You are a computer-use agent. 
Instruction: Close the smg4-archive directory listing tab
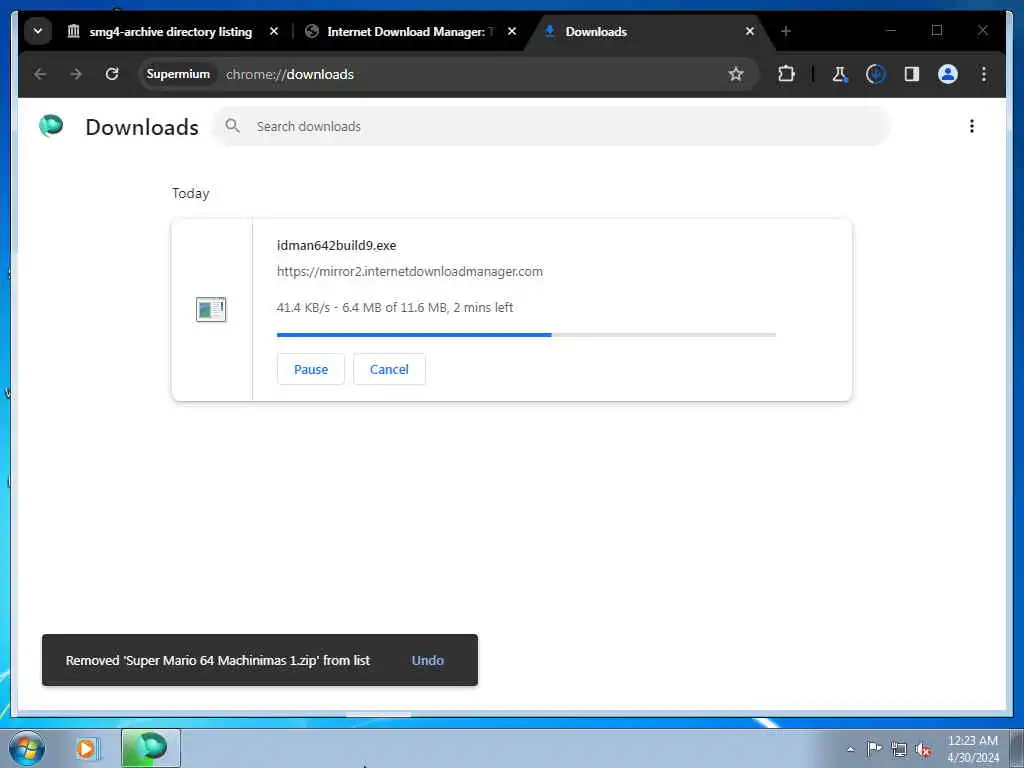[x=274, y=31]
